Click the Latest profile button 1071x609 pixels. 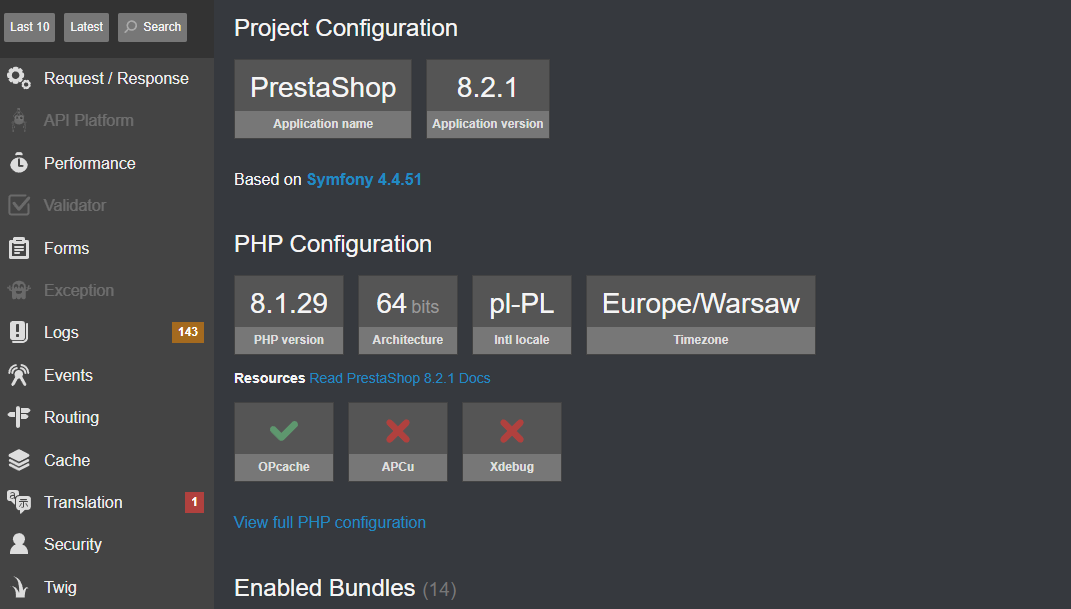click(86, 27)
